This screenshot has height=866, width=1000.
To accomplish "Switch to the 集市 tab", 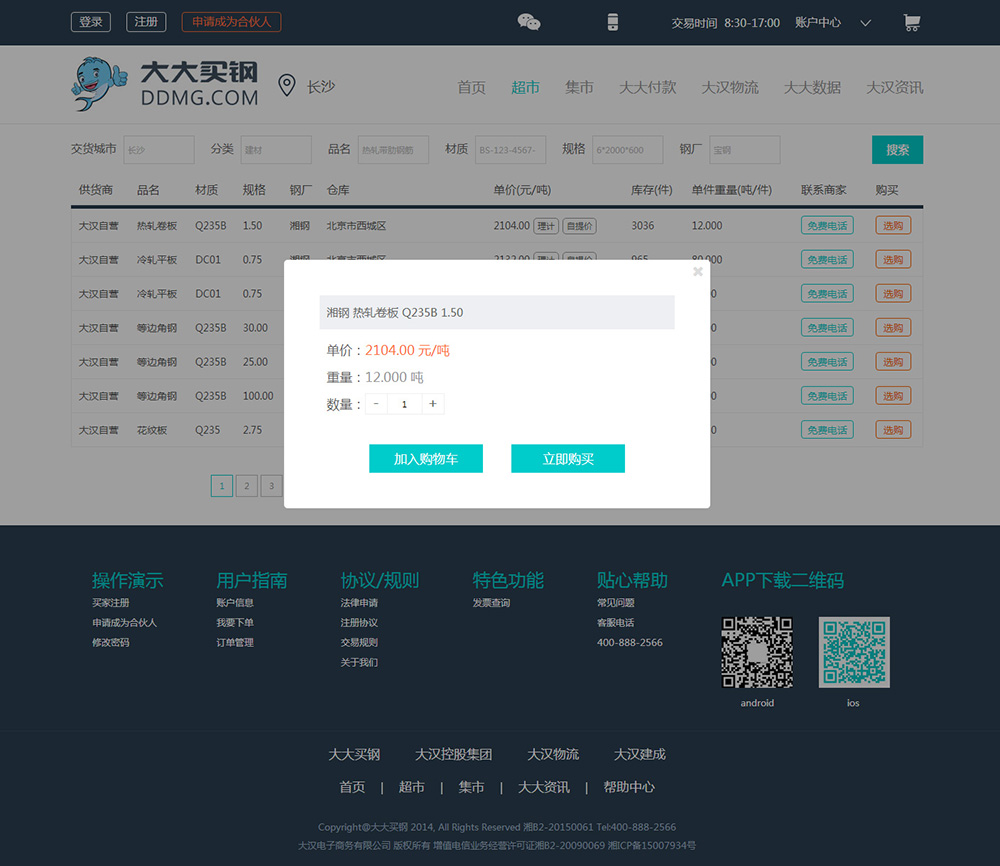I will [x=579, y=87].
